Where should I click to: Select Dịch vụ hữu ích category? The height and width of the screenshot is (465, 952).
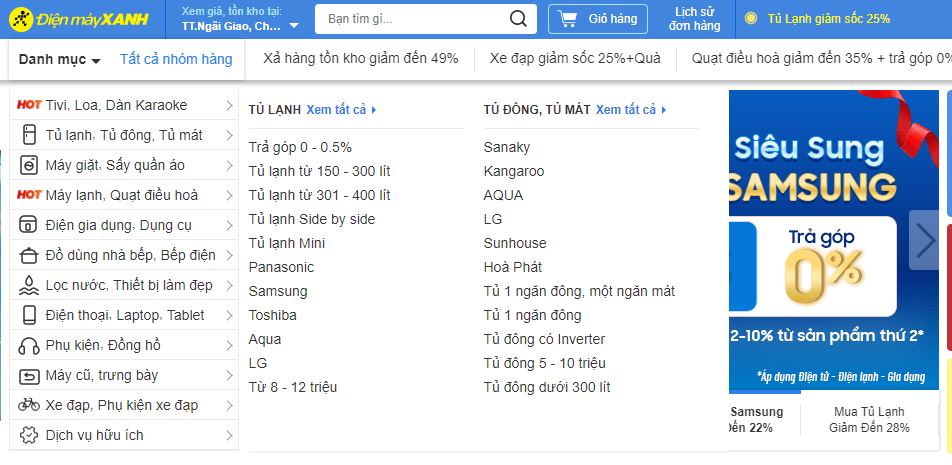(124, 435)
